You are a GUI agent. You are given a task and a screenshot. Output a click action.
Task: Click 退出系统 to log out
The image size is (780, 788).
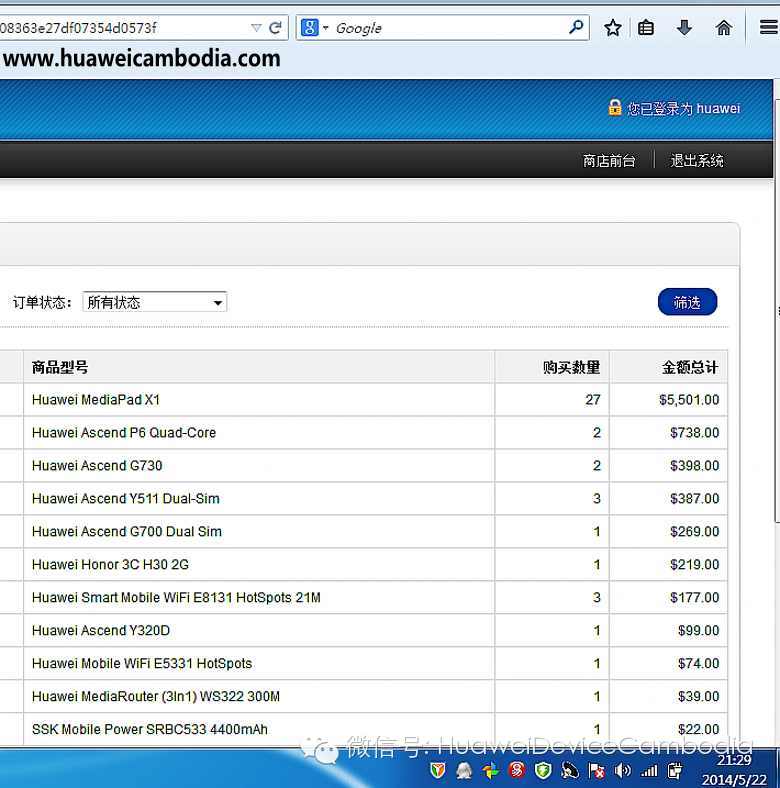pyautogui.click(x=697, y=161)
